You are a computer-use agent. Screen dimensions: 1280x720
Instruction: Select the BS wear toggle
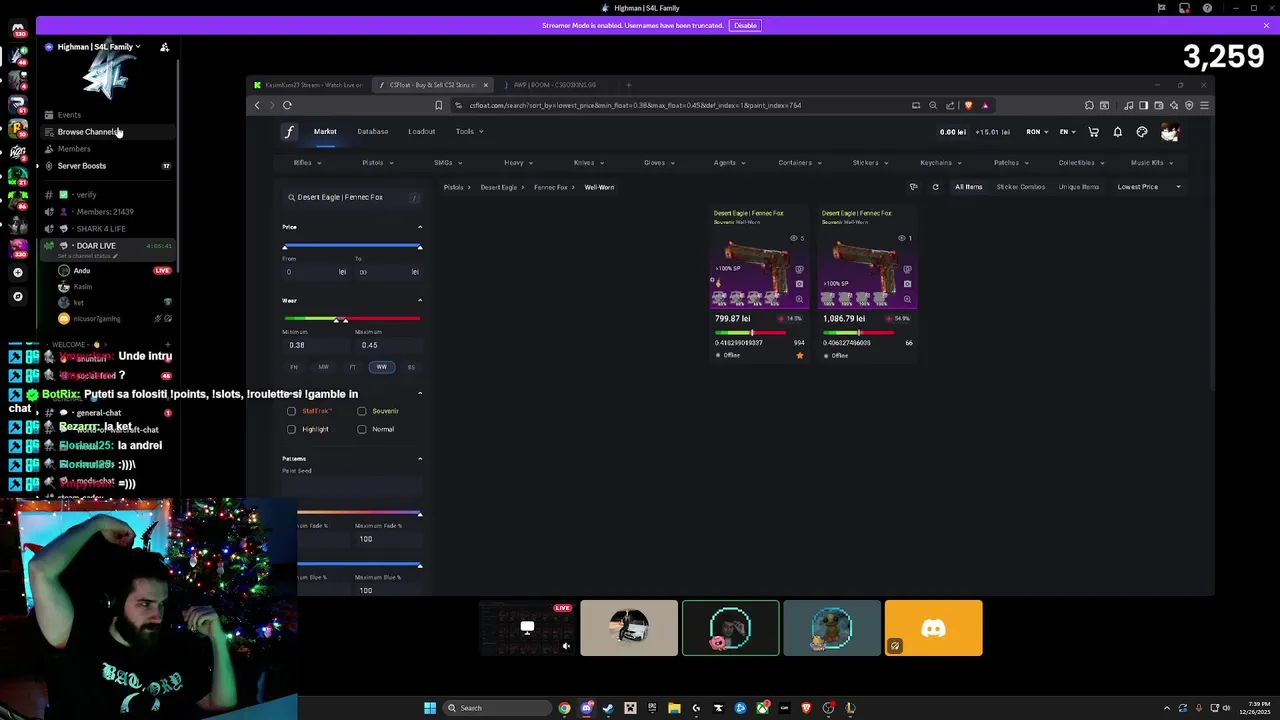click(411, 367)
